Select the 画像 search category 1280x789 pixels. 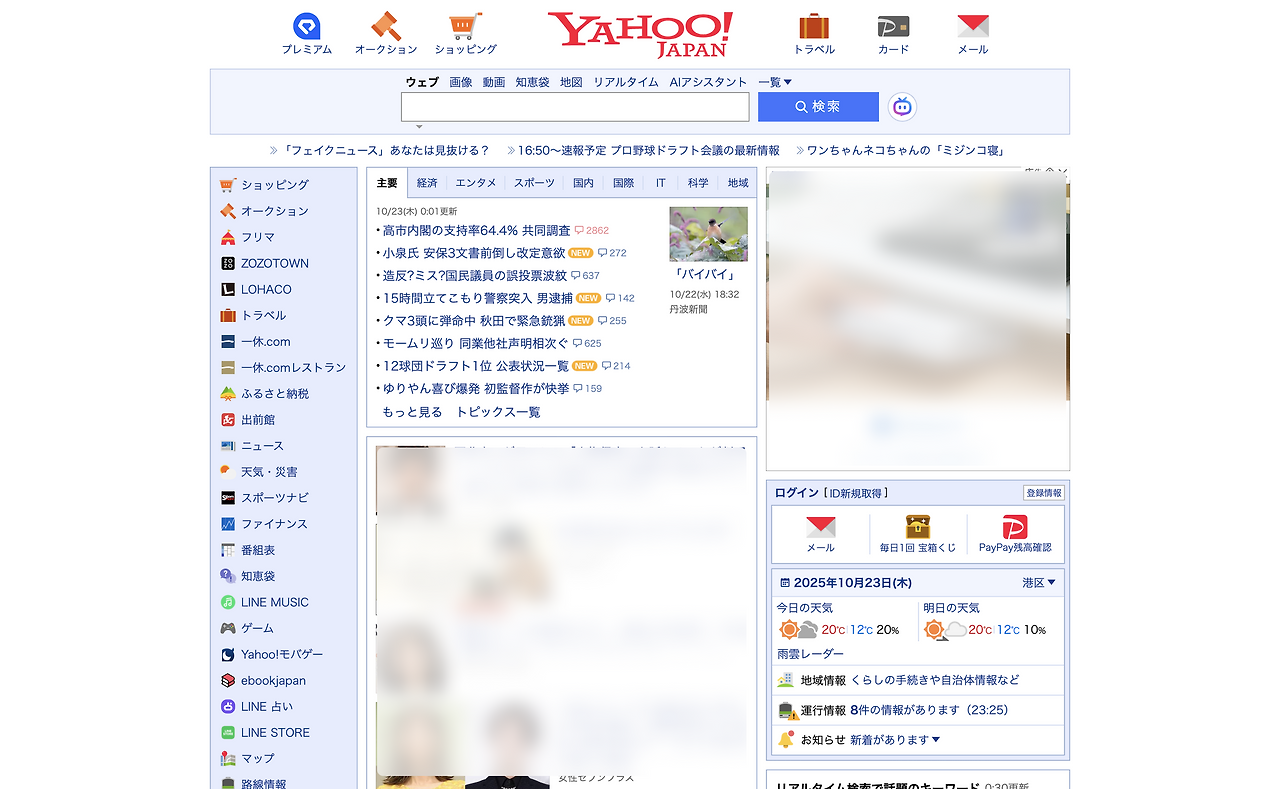click(x=461, y=82)
